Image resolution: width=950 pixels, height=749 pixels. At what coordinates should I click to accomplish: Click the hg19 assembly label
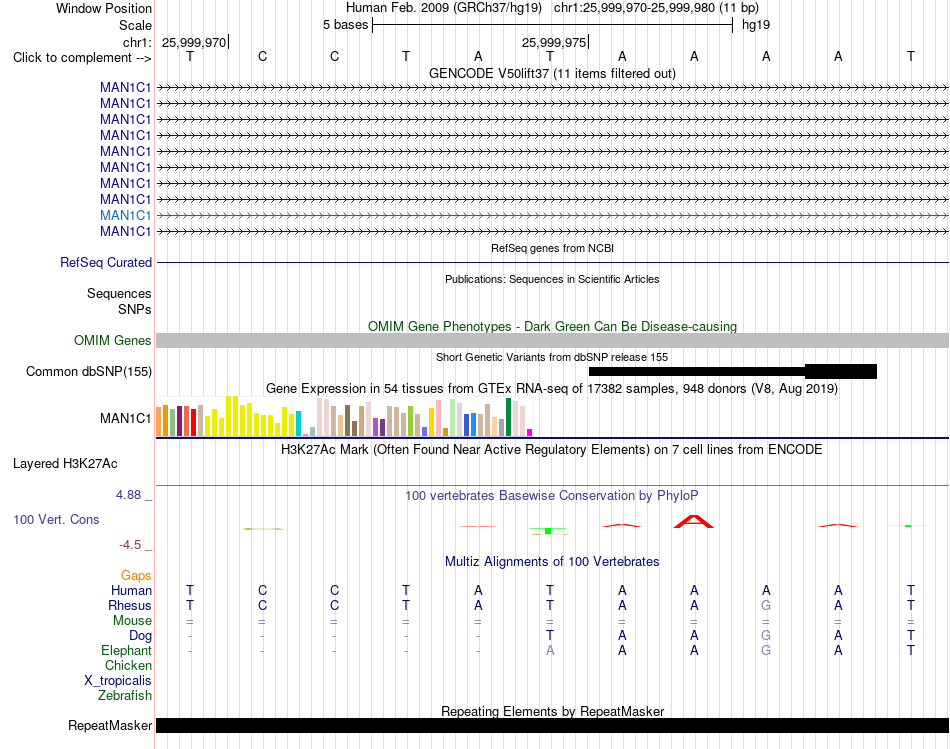pos(756,25)
